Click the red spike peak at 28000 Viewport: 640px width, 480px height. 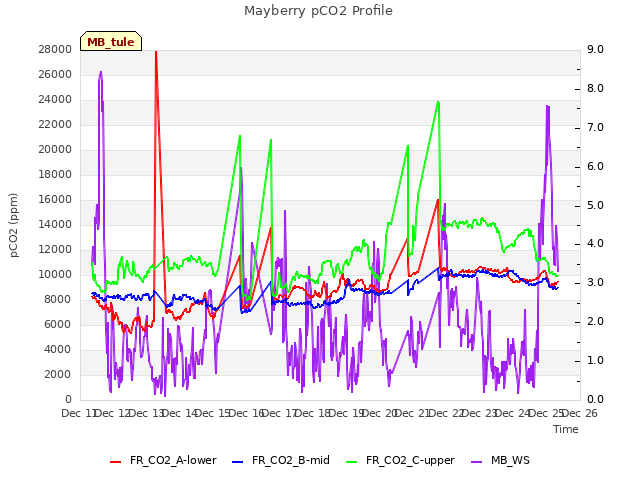156,52
